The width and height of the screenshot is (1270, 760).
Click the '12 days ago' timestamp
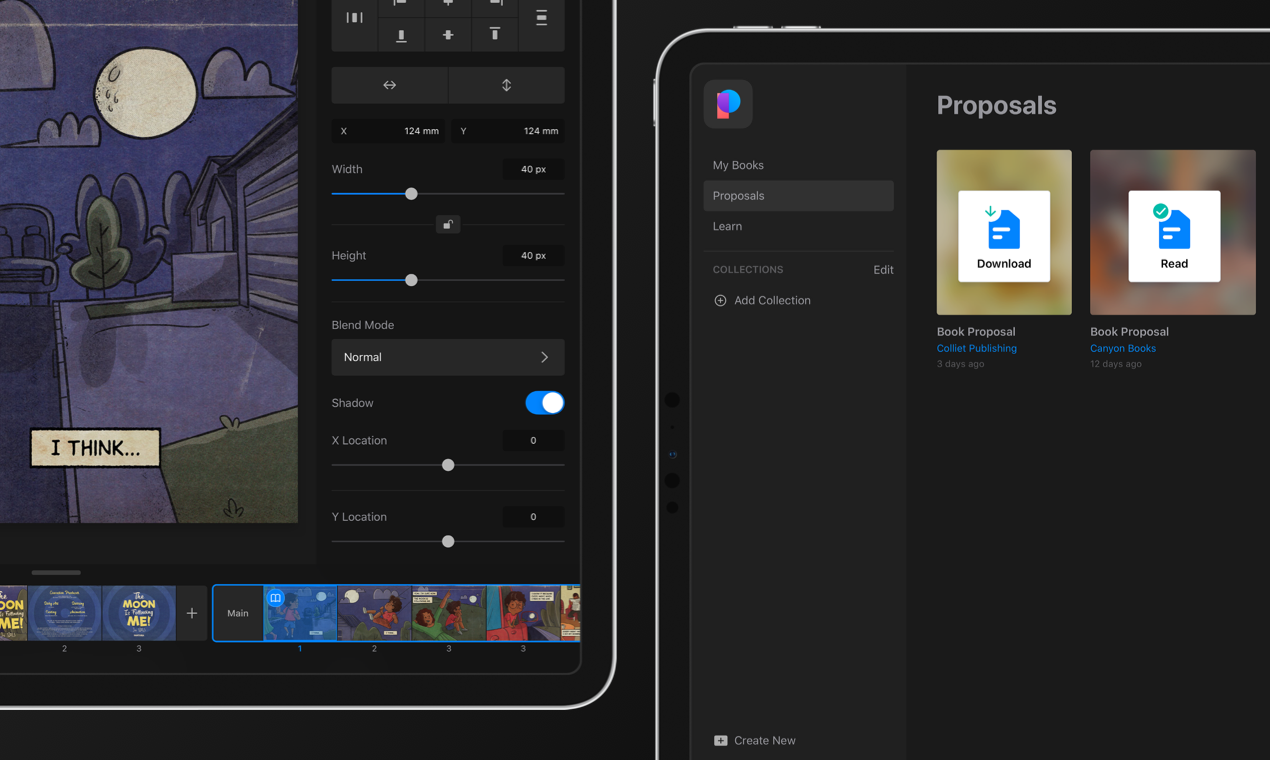1116,364
